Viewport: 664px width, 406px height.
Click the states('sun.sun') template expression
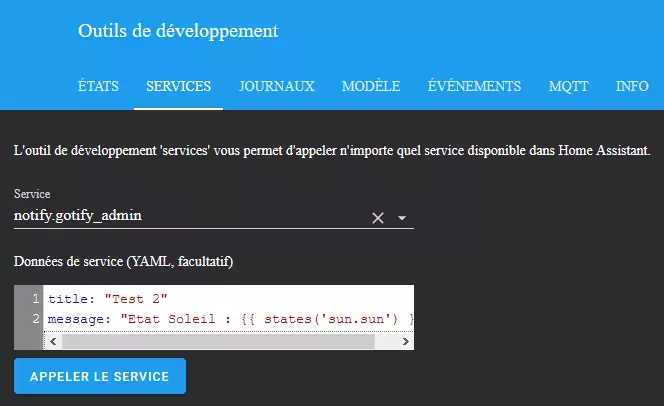tap(331, 319)
